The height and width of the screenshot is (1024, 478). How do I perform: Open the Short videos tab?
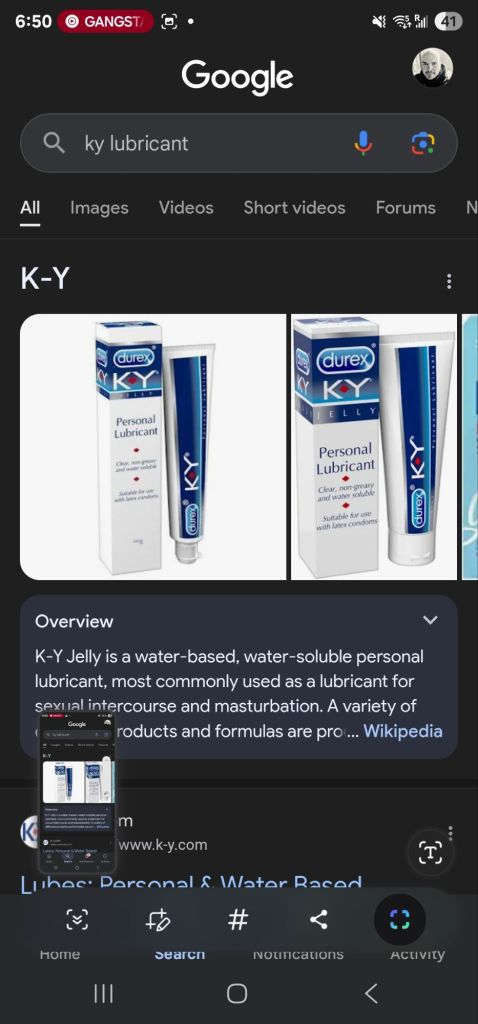[295, 208]
